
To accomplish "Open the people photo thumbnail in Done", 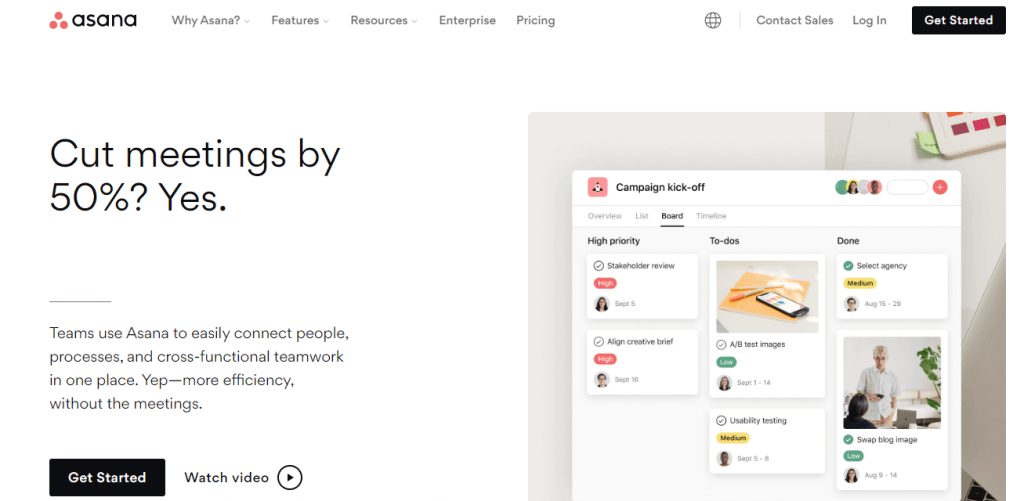I will pos(892,383).
